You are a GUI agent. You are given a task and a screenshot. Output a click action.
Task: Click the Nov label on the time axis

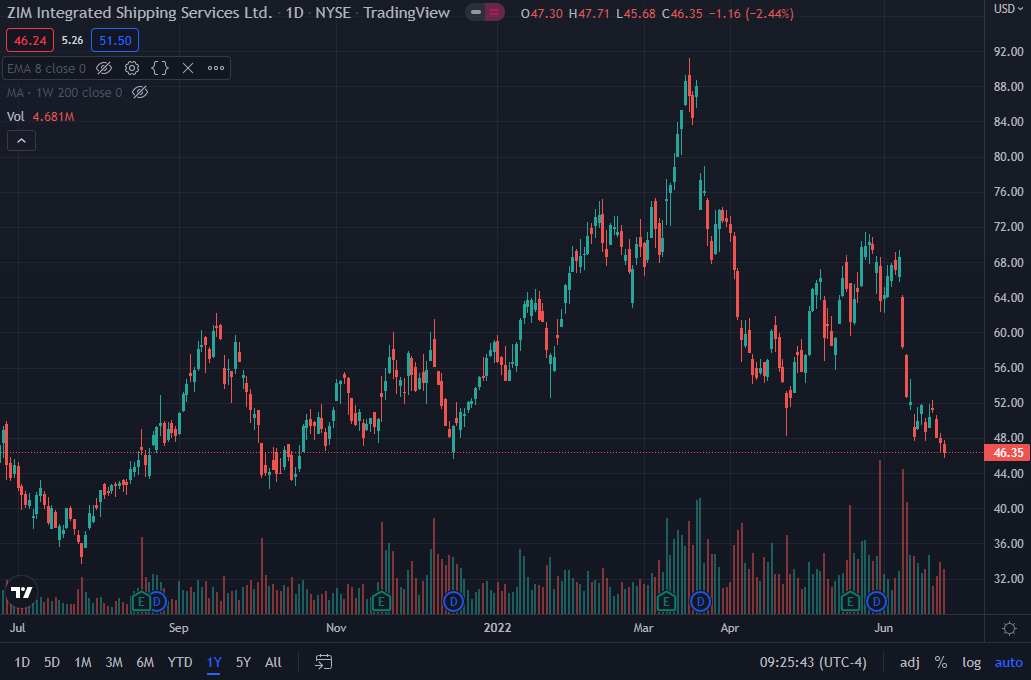pos(336,628)
